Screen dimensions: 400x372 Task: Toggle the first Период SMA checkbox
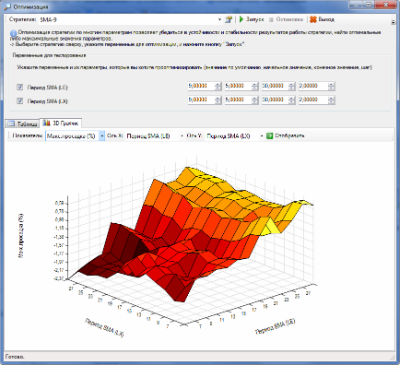pyautogui.click(x=20, y=87)
